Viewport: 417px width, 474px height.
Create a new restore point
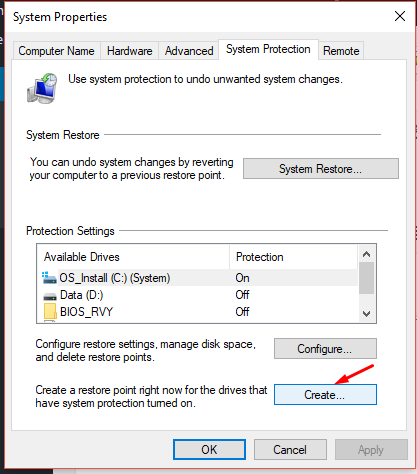pos(325,395)
